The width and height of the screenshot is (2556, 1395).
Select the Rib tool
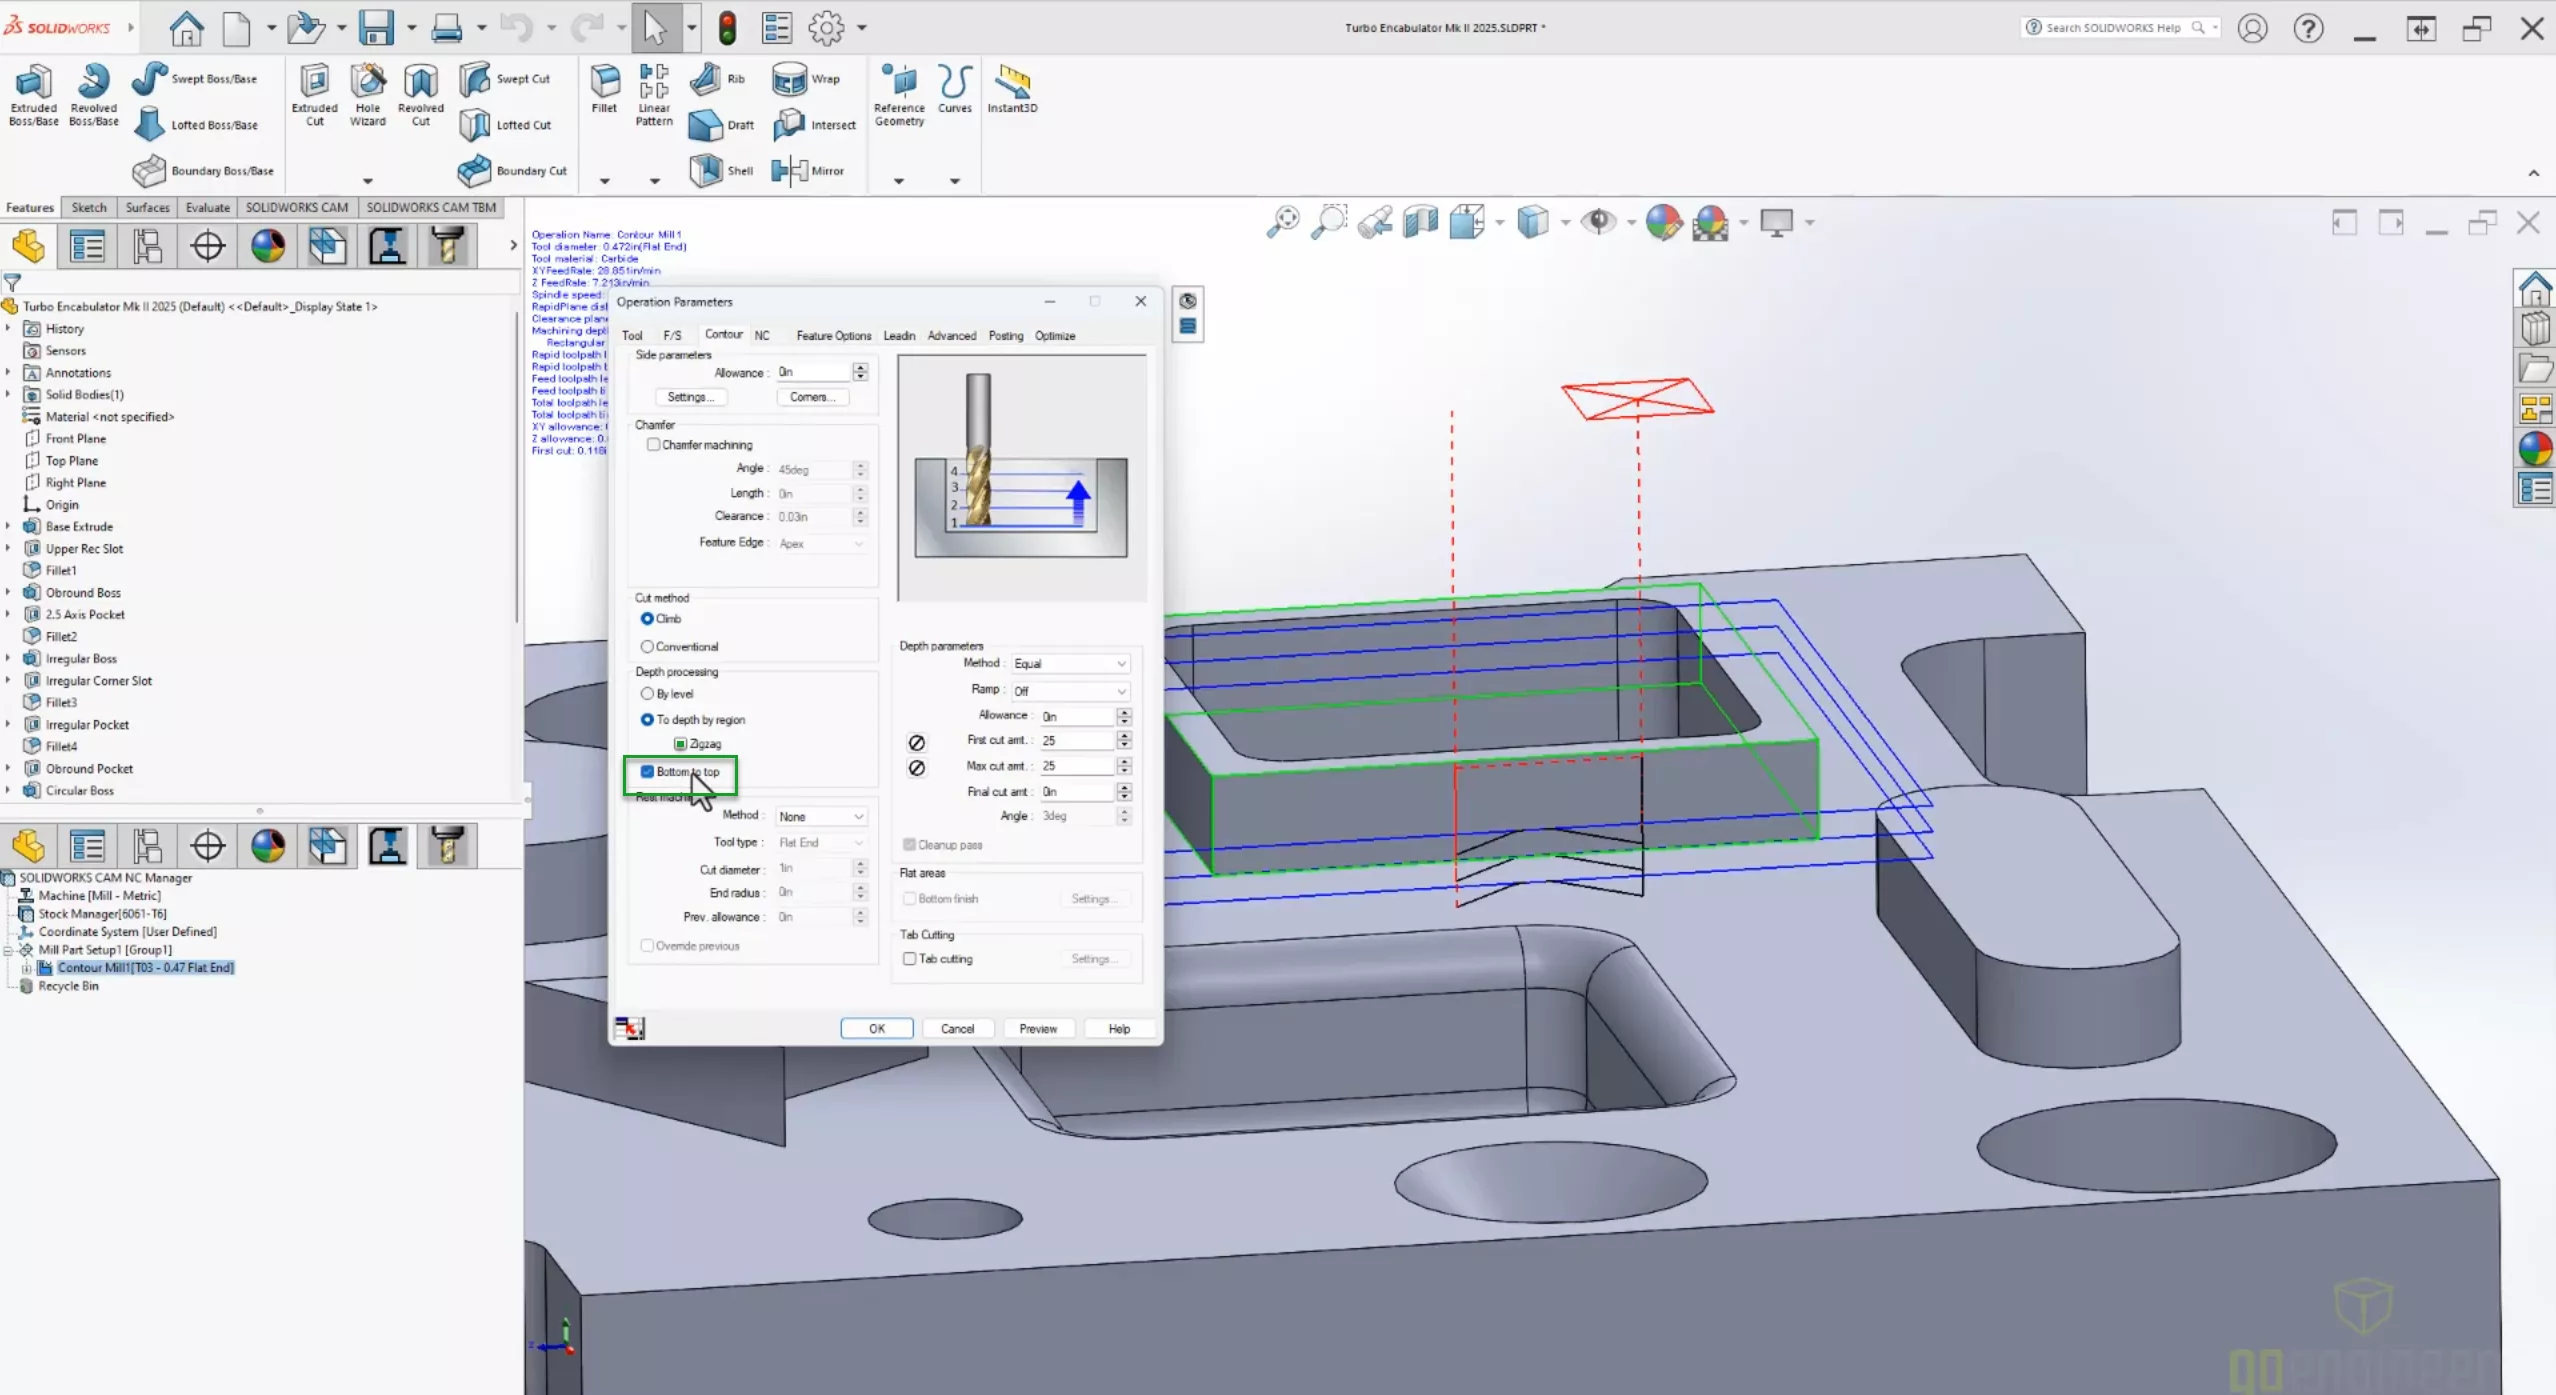[x=718, y=79]
